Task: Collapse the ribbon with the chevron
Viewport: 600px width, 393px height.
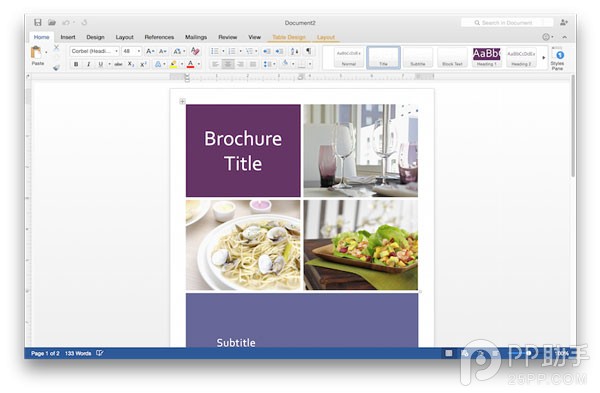Action: click(565, 37)
